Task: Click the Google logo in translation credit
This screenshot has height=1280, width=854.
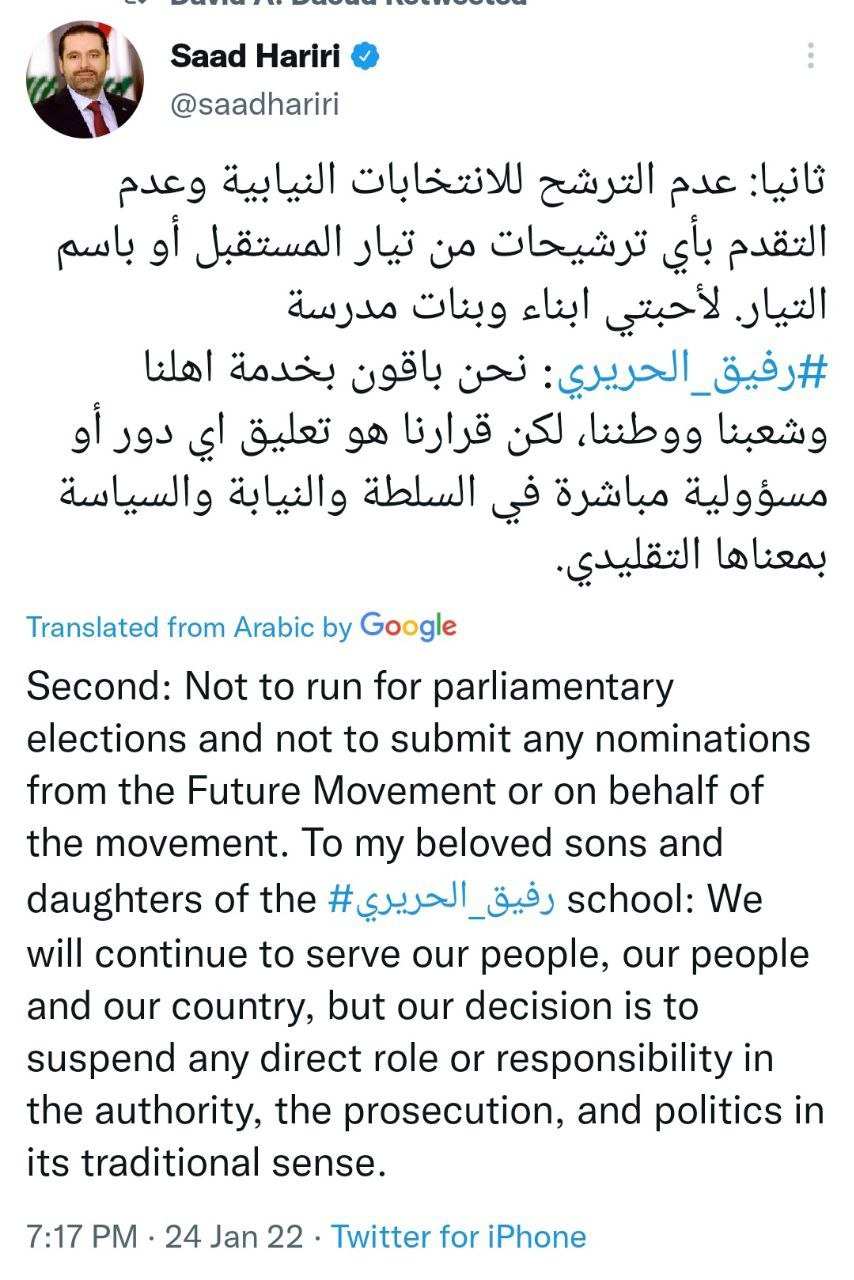Action: [408, 626]
